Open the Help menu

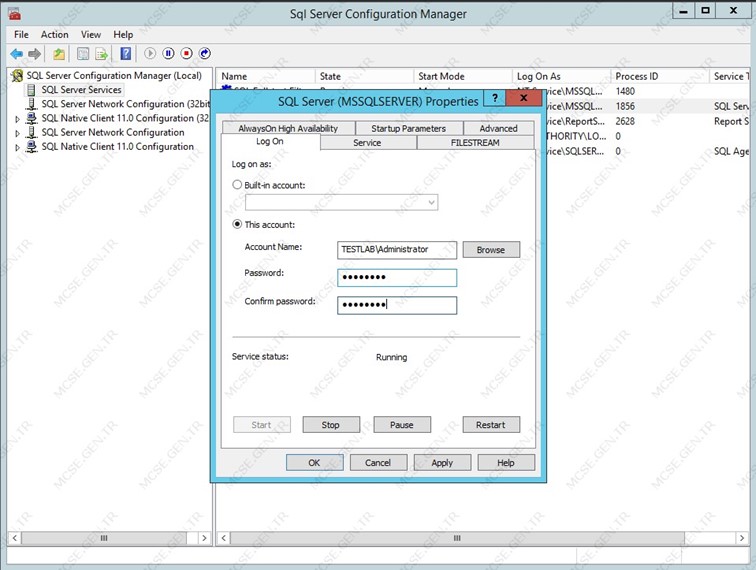123,35
